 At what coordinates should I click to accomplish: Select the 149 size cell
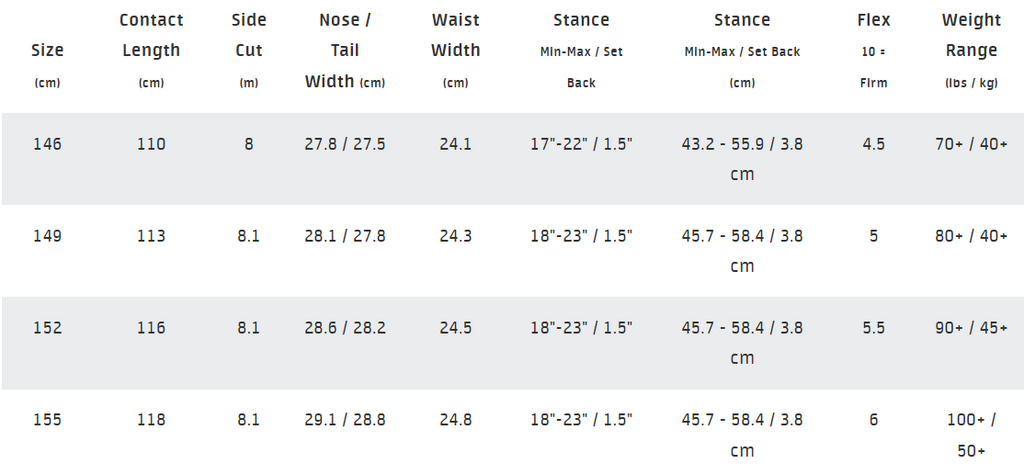pos(47,236)
